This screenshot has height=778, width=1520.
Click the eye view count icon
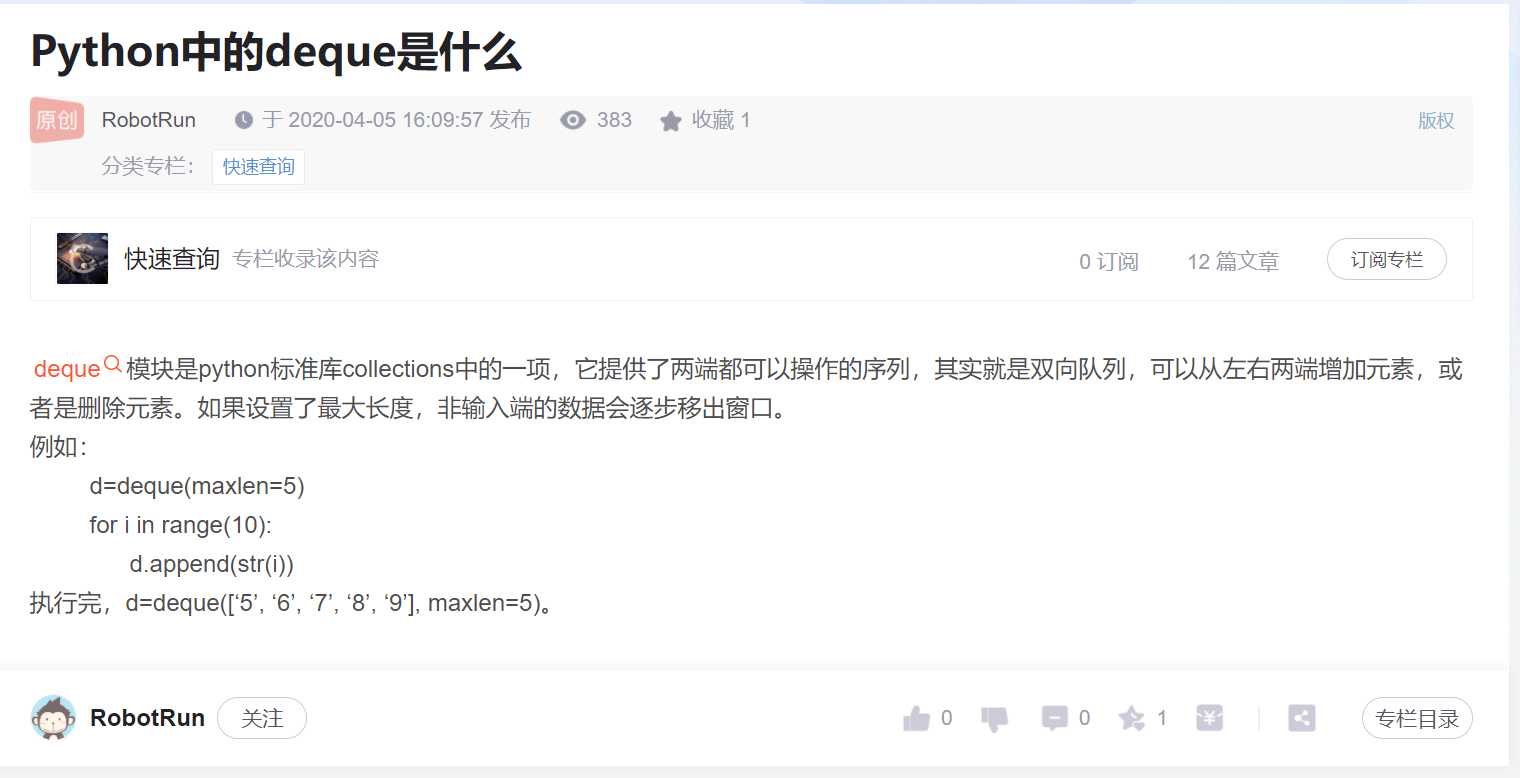pyautogui.click(x=572, y=120)
